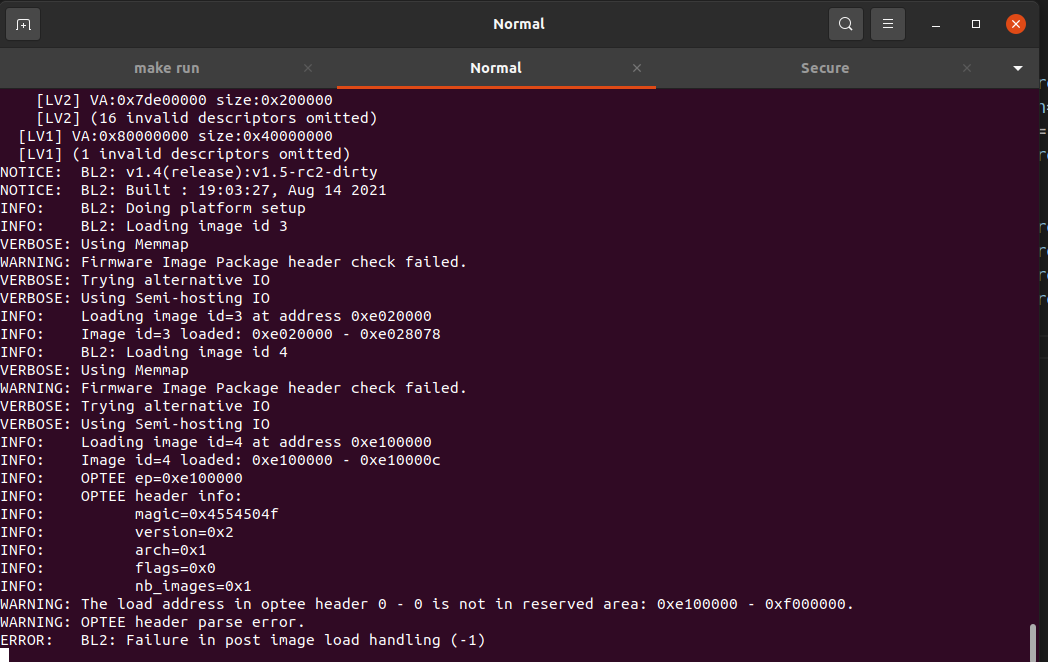1048x662 pixels.
Task: Close the Secure tab
Action: [x=966, y=68]
